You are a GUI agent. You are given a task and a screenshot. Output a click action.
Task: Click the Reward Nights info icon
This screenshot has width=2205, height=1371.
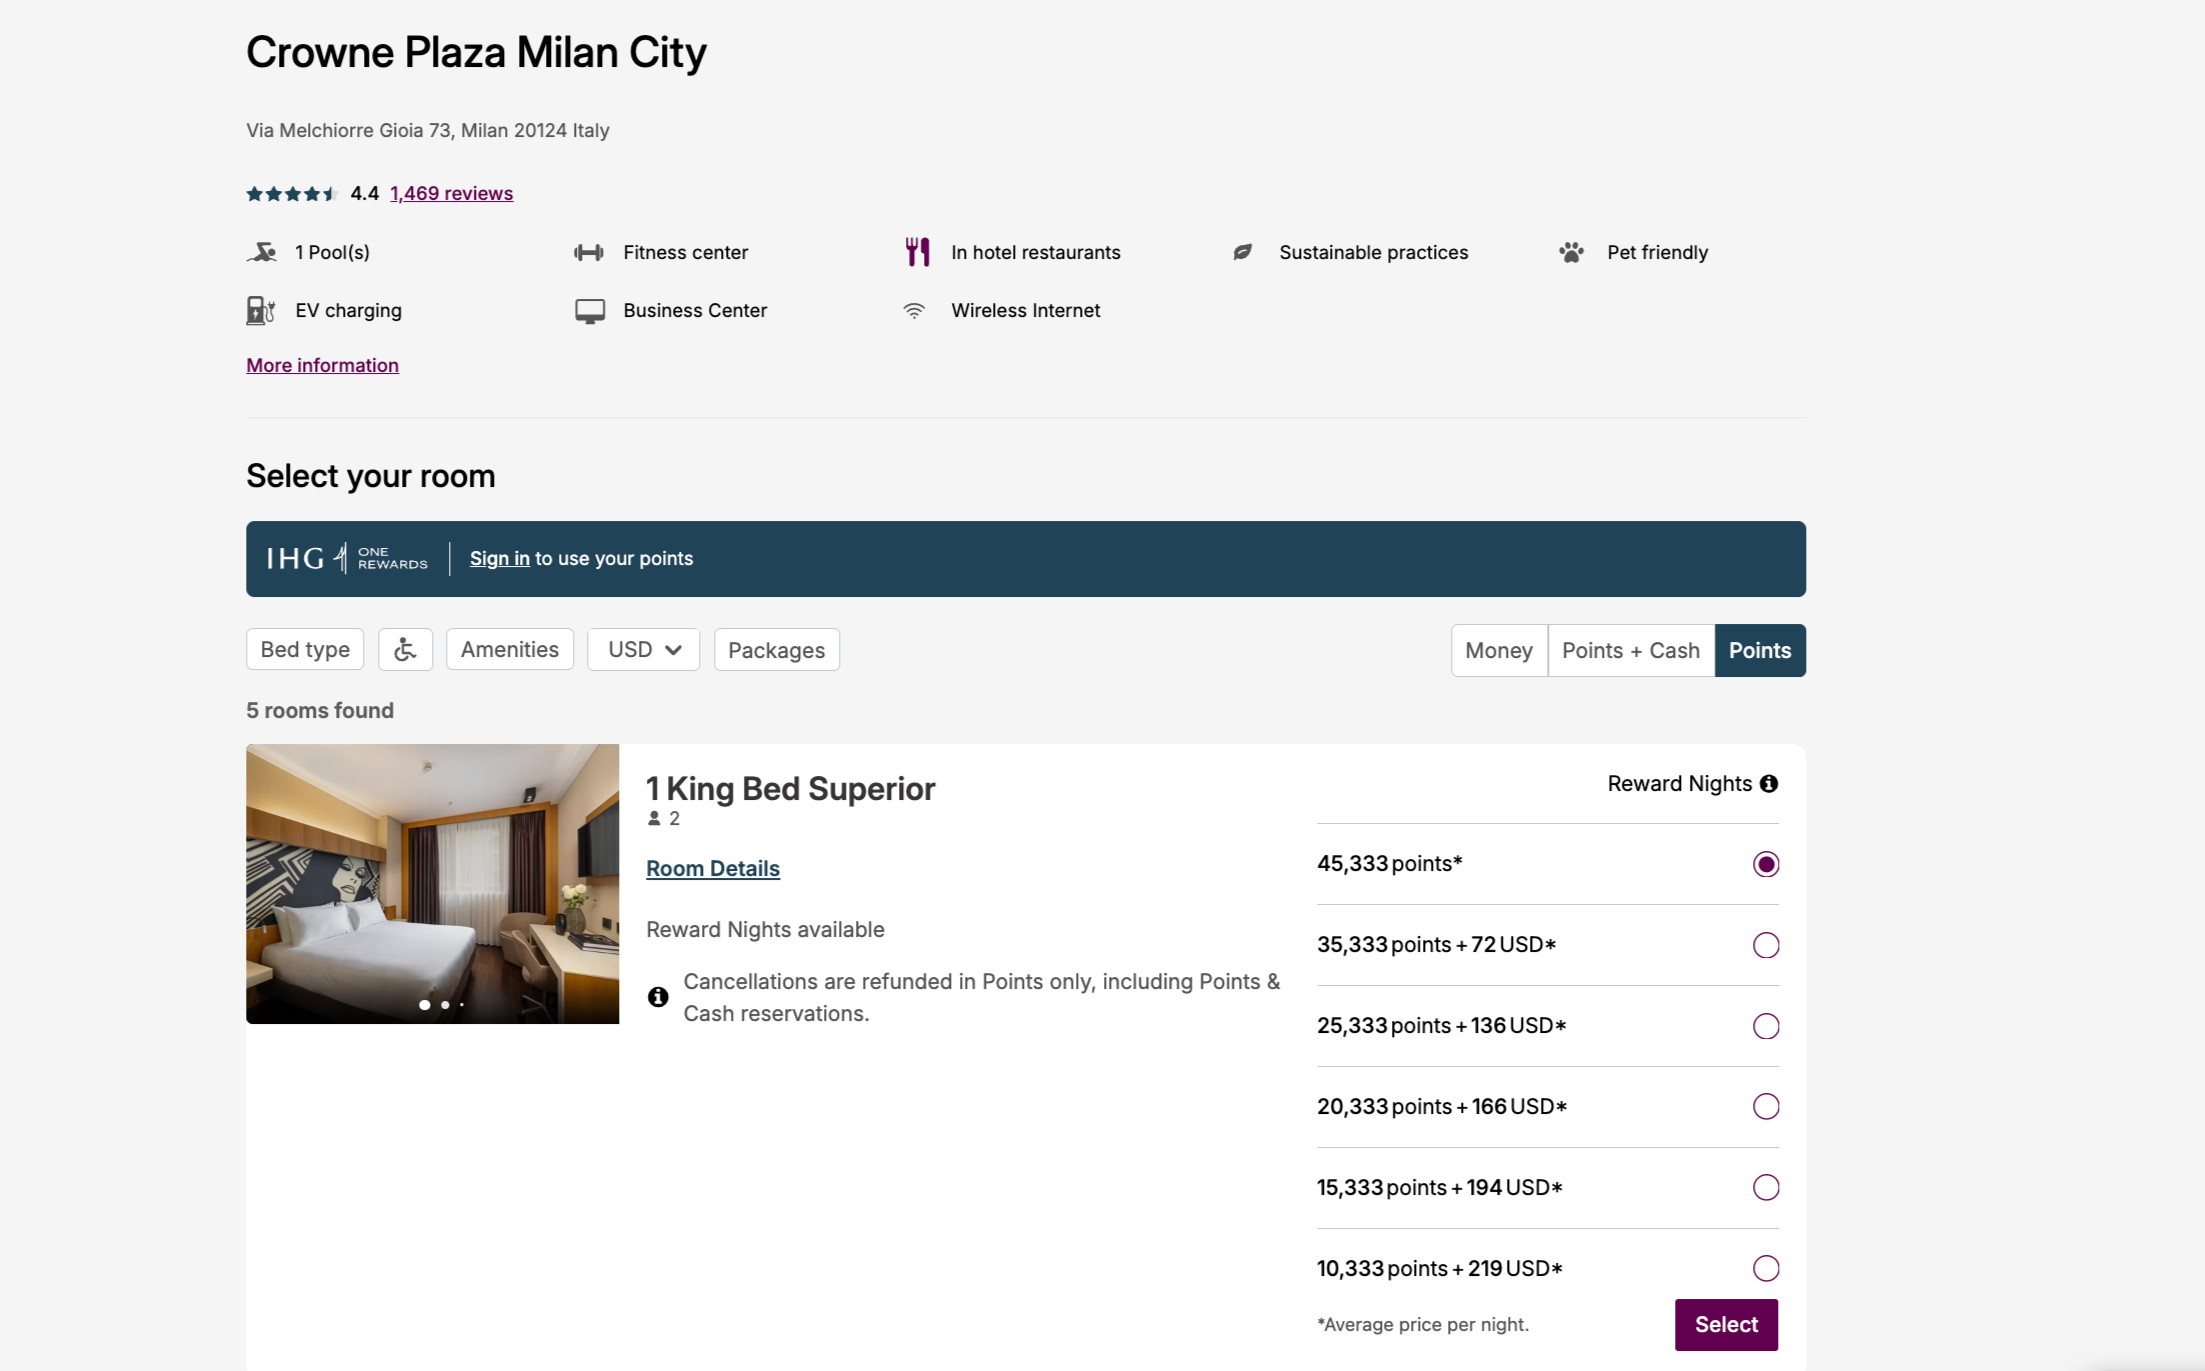coord(1769,784)
